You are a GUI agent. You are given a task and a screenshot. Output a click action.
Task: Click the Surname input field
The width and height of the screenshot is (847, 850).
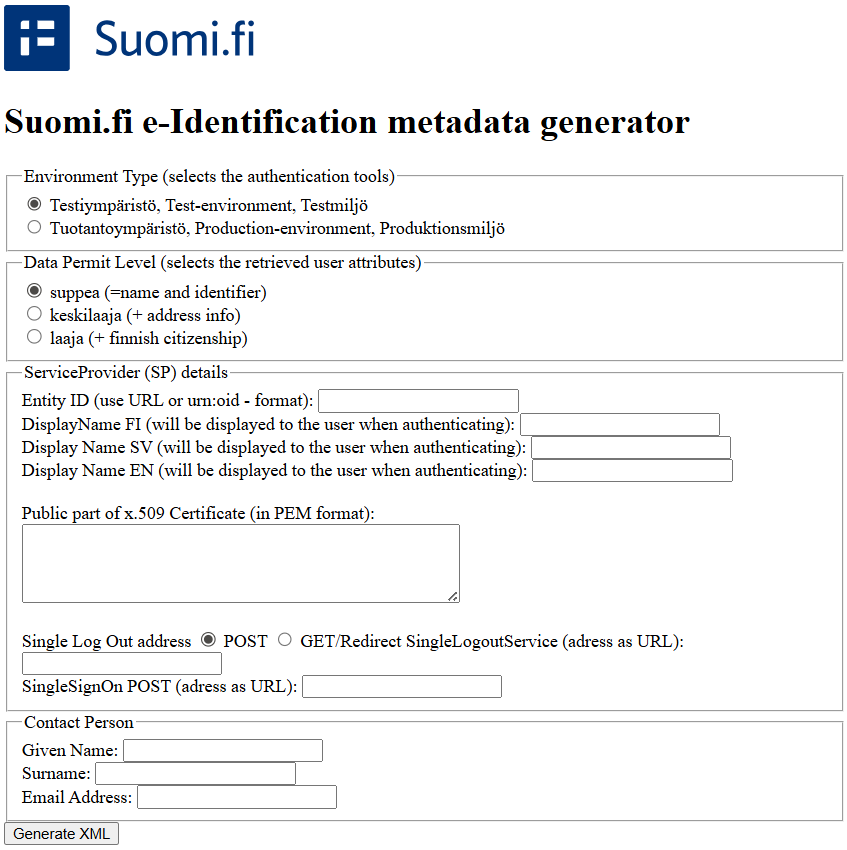pyautogui.click(x=195, y=773)
